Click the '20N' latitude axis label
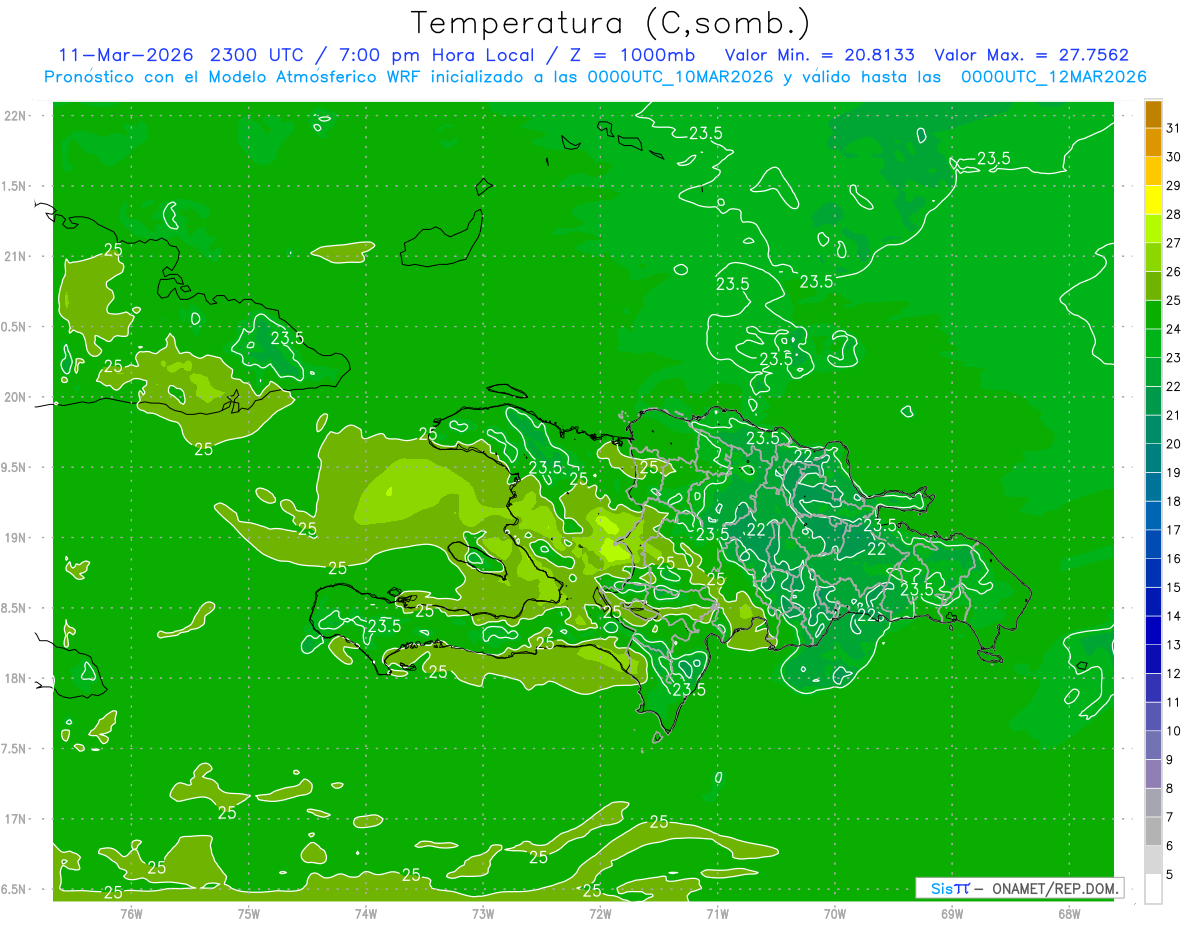Viewport: 1200px width, 927px height. pyautogui.click(x=15, y=397)
